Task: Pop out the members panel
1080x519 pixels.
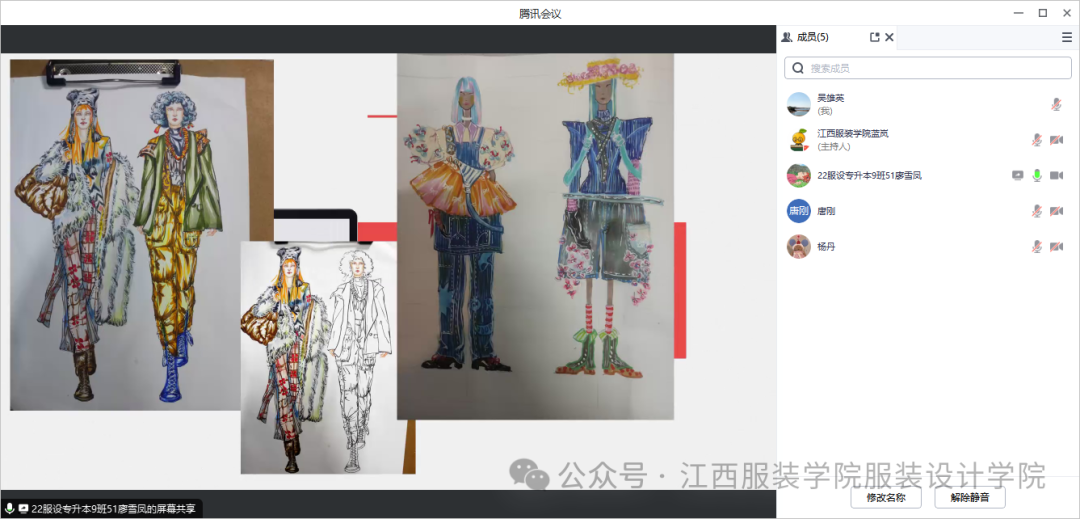Action: pos(875,37)
